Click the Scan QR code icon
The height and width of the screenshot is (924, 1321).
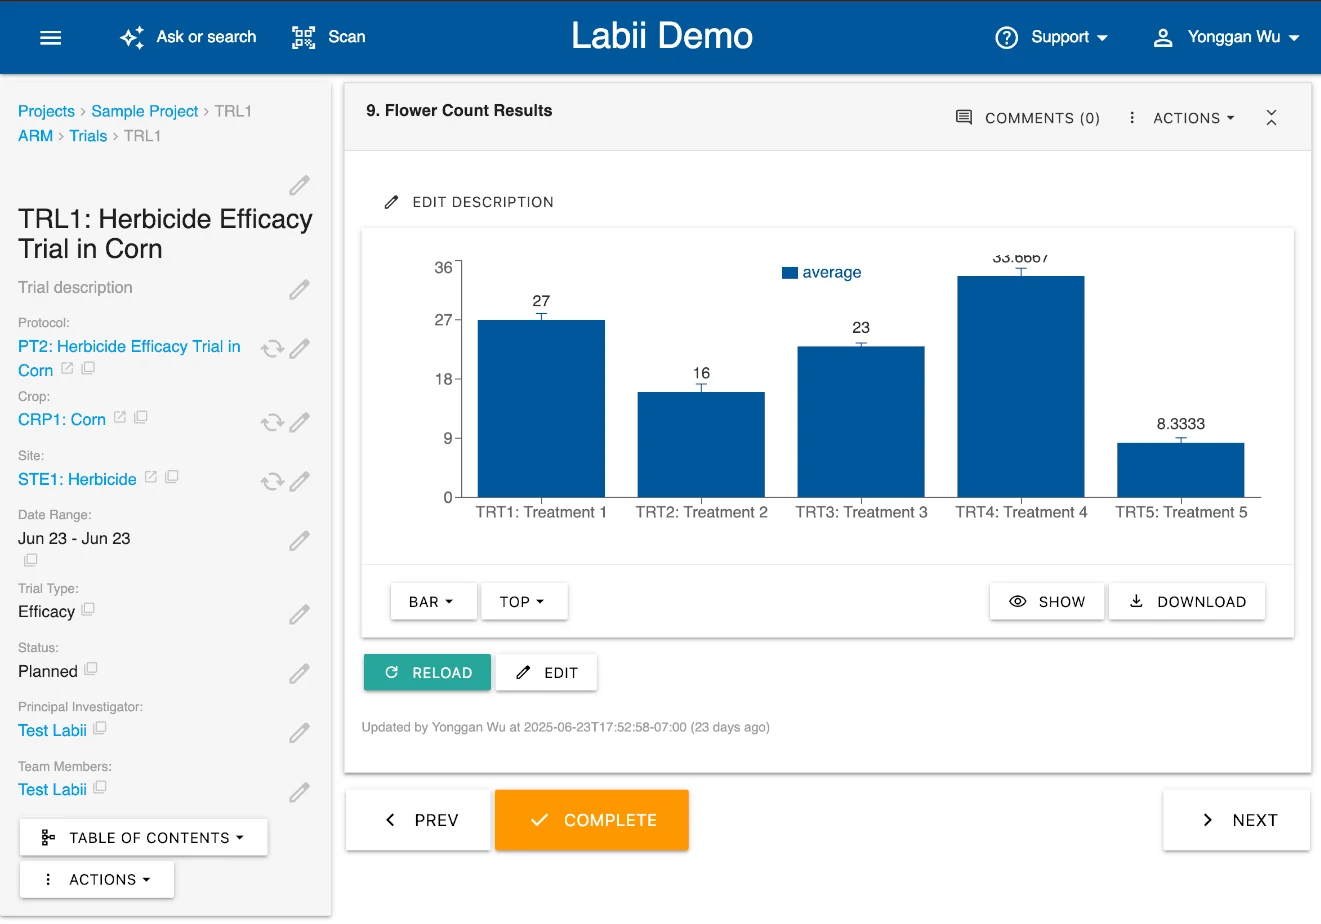point(303,37)
